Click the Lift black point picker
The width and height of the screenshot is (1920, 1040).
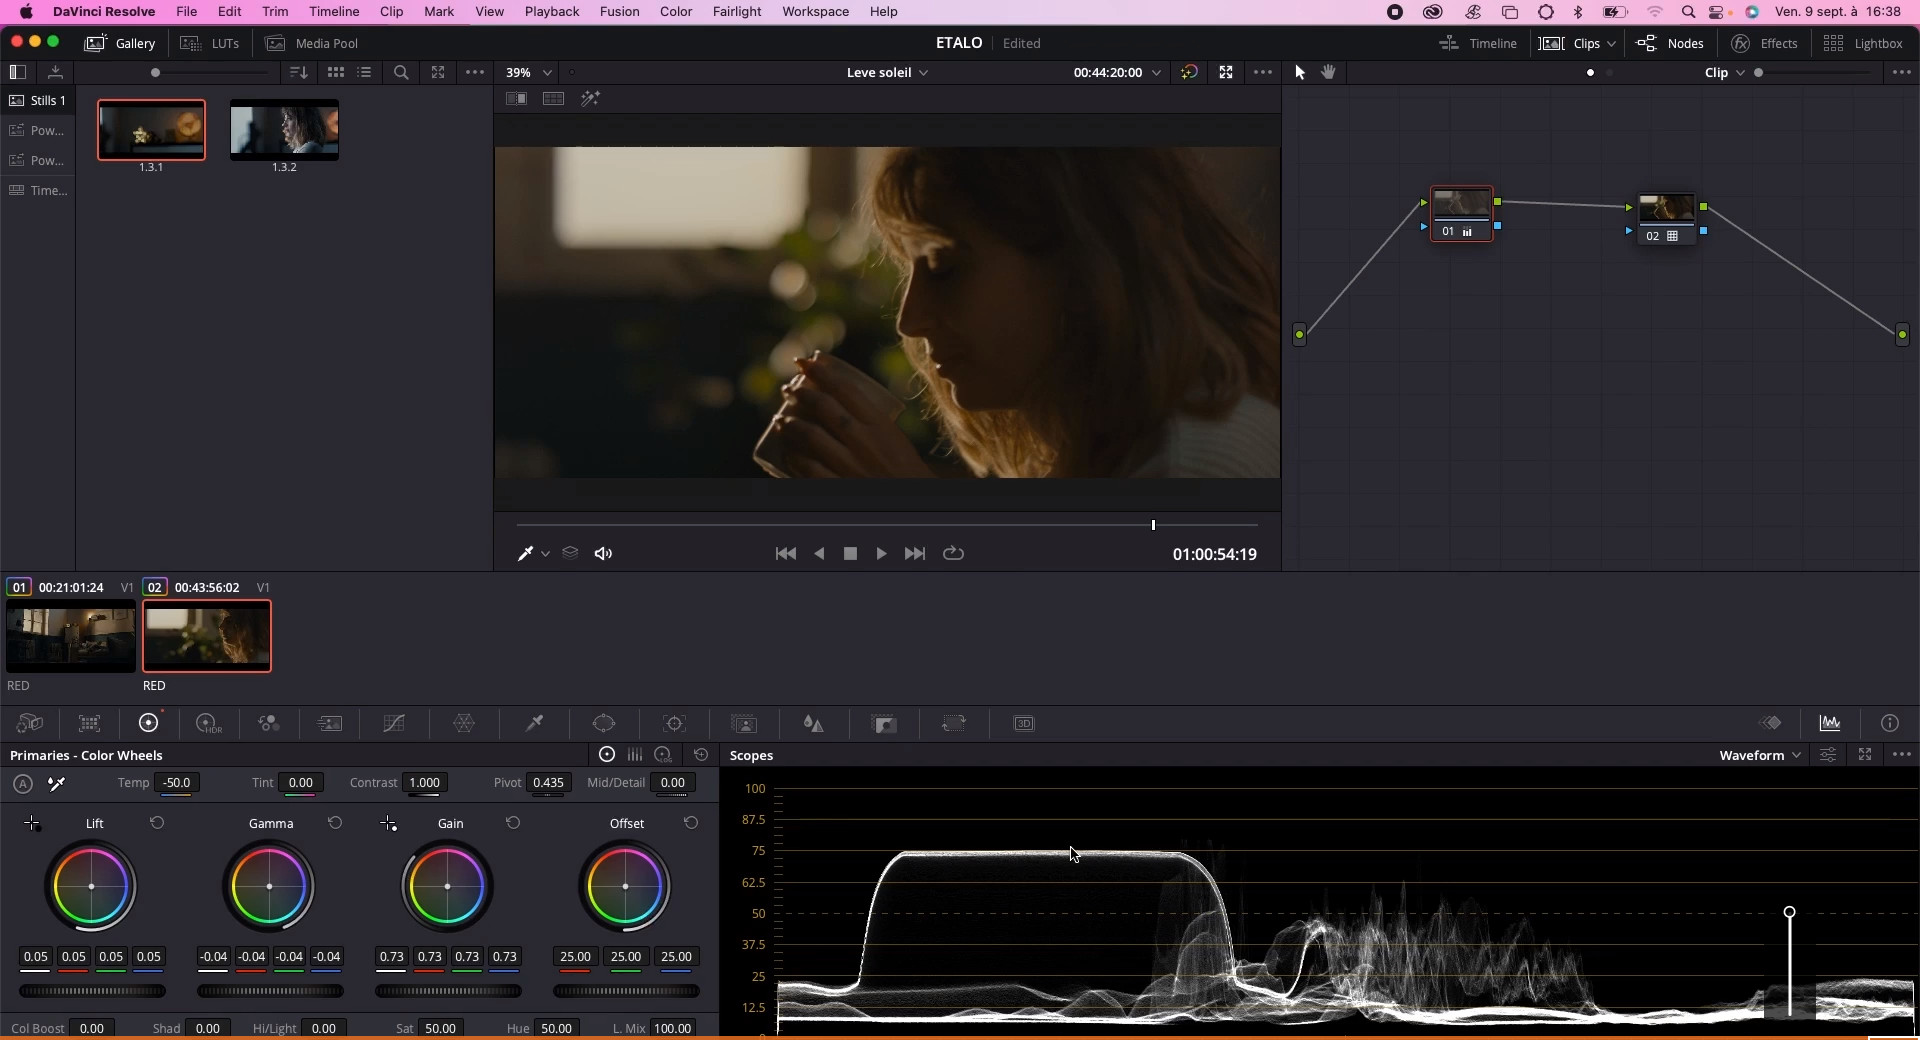point(32,823)
